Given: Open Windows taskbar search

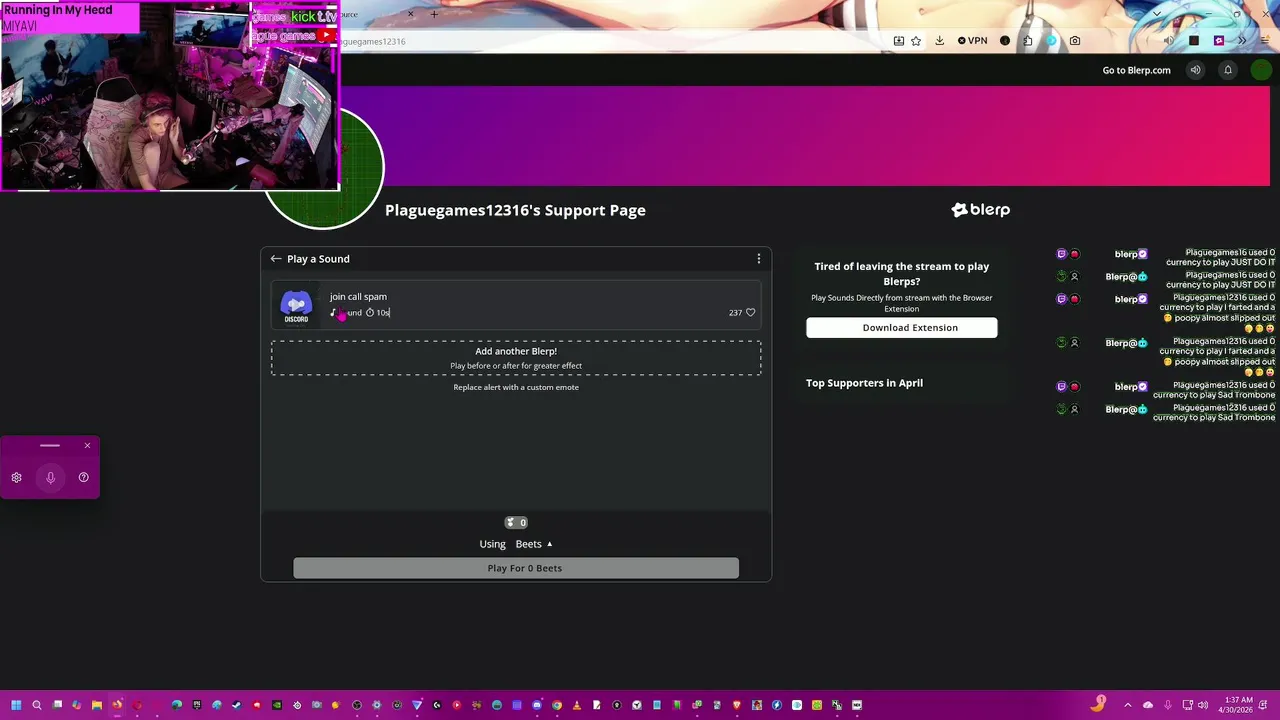Looking at the screenshot, I should 37,705.
